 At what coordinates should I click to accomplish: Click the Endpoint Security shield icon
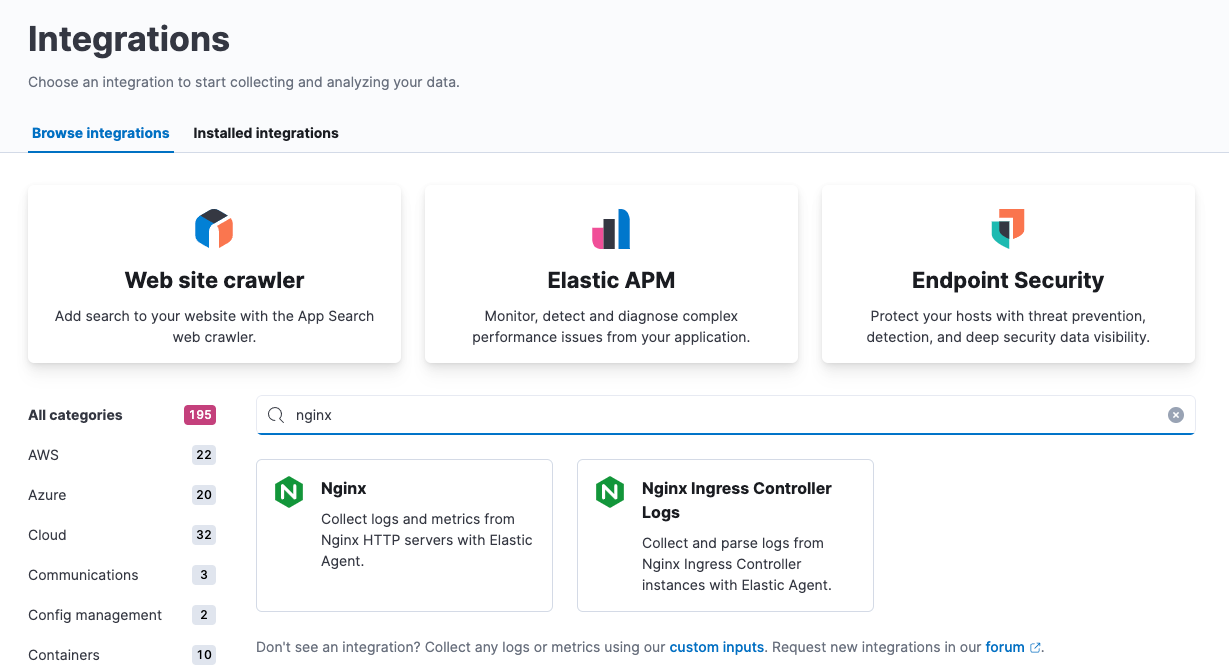point(1007,229)
